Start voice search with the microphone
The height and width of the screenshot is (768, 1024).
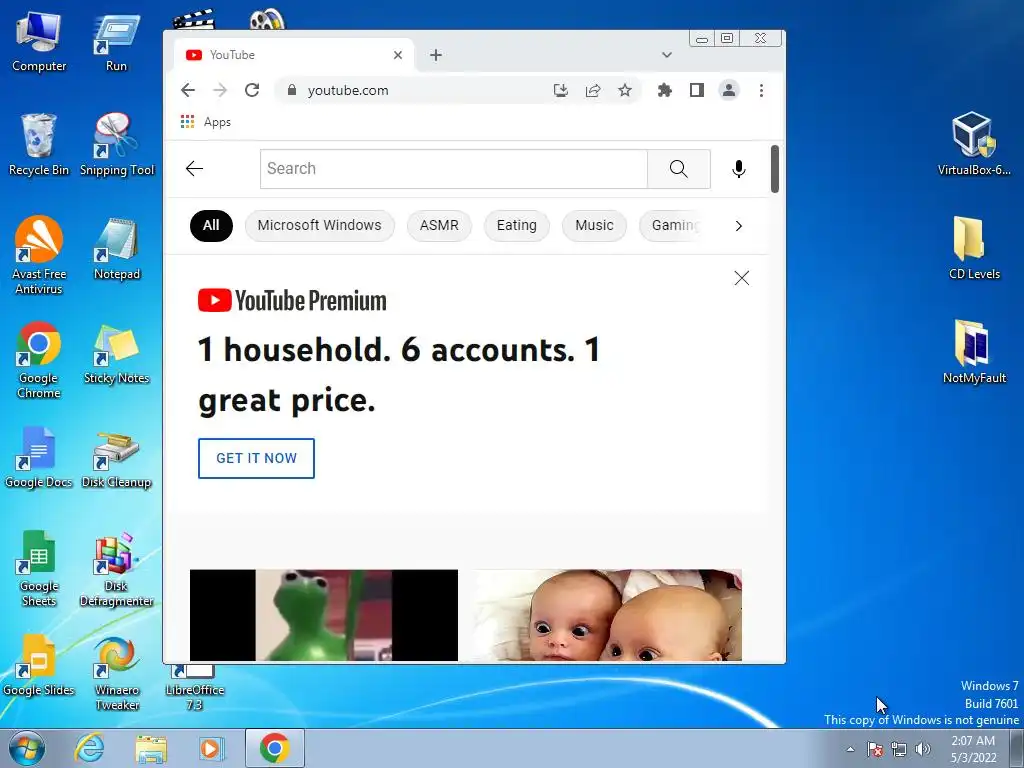pos(739,168)
